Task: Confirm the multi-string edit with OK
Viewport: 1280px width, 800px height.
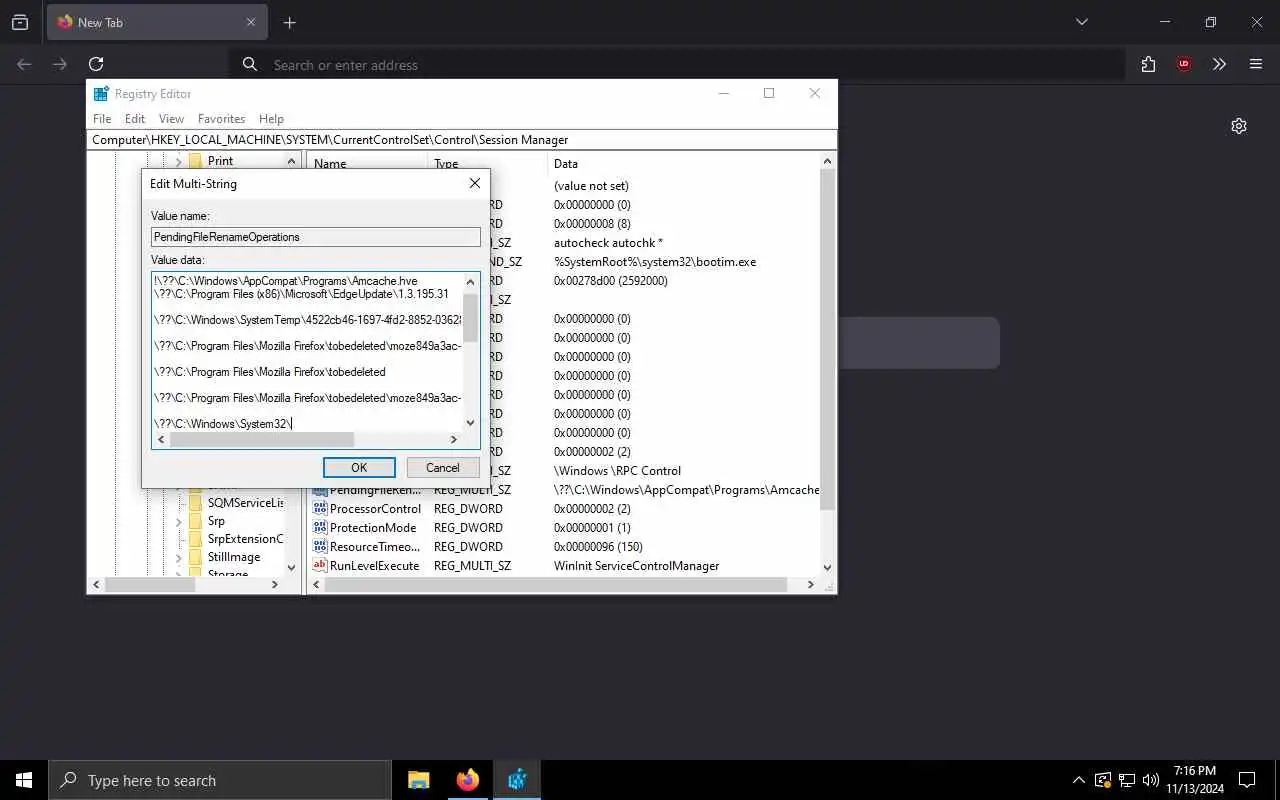Action: pos(359,467)
